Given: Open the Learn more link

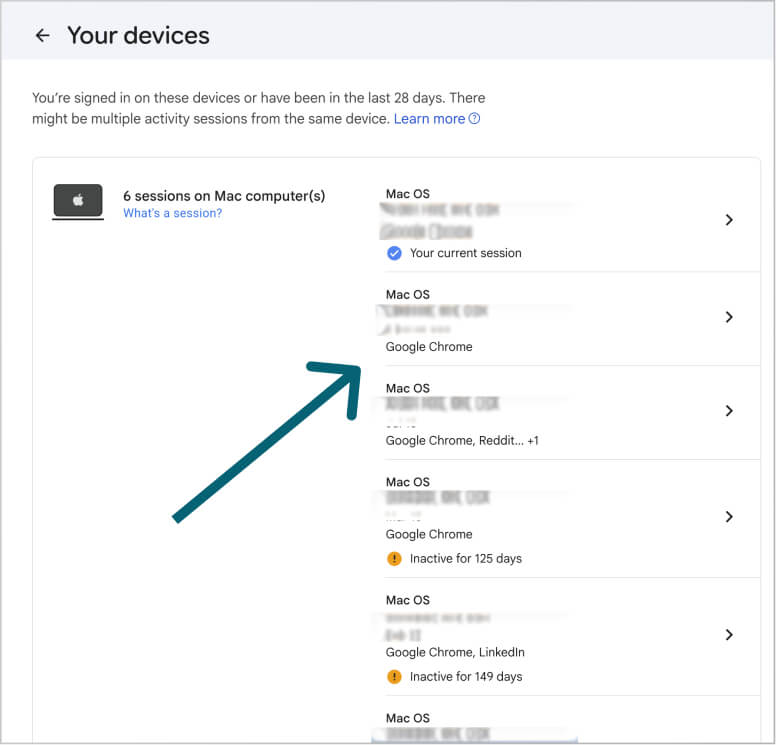Looking at the screenshot, I should 429,119.
